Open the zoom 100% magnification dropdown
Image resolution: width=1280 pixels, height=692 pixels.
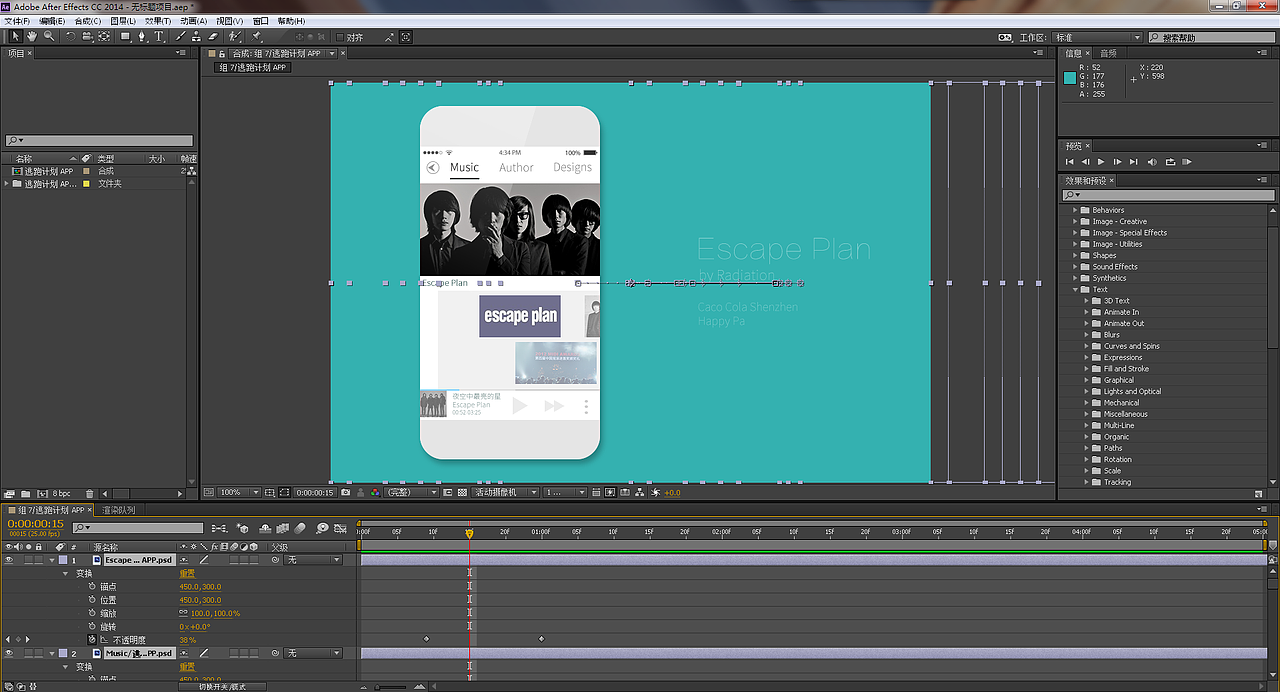click(x=240, y=492)
